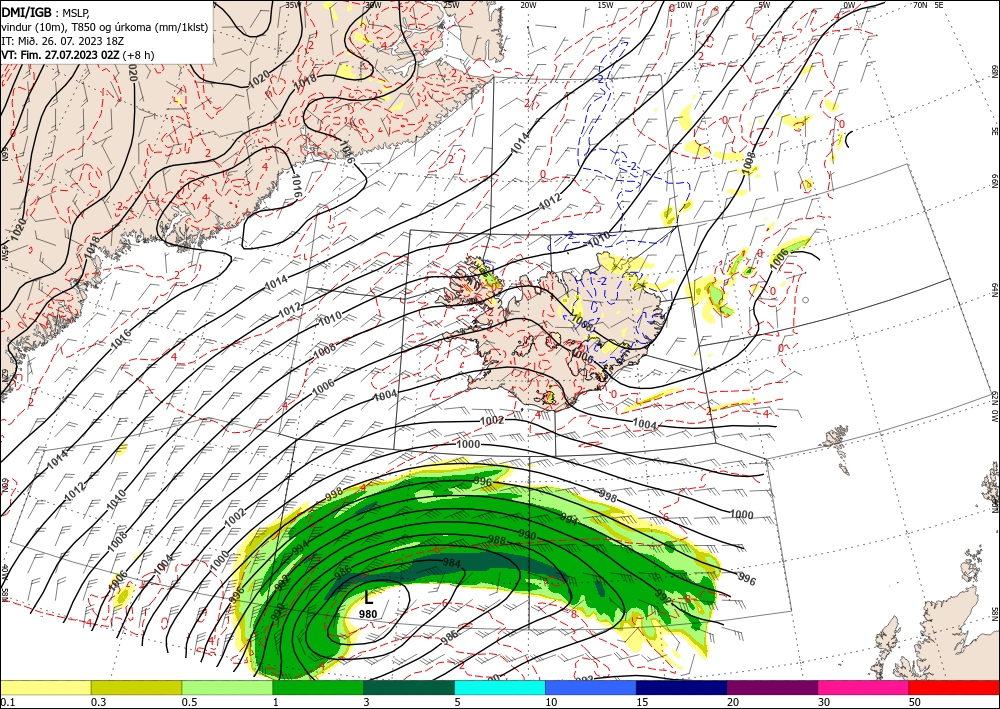Screen dimensions: 1000x709
Task: Click the '5W' longitude label at top
Action: pyautogui.click(x=765, y=5)
